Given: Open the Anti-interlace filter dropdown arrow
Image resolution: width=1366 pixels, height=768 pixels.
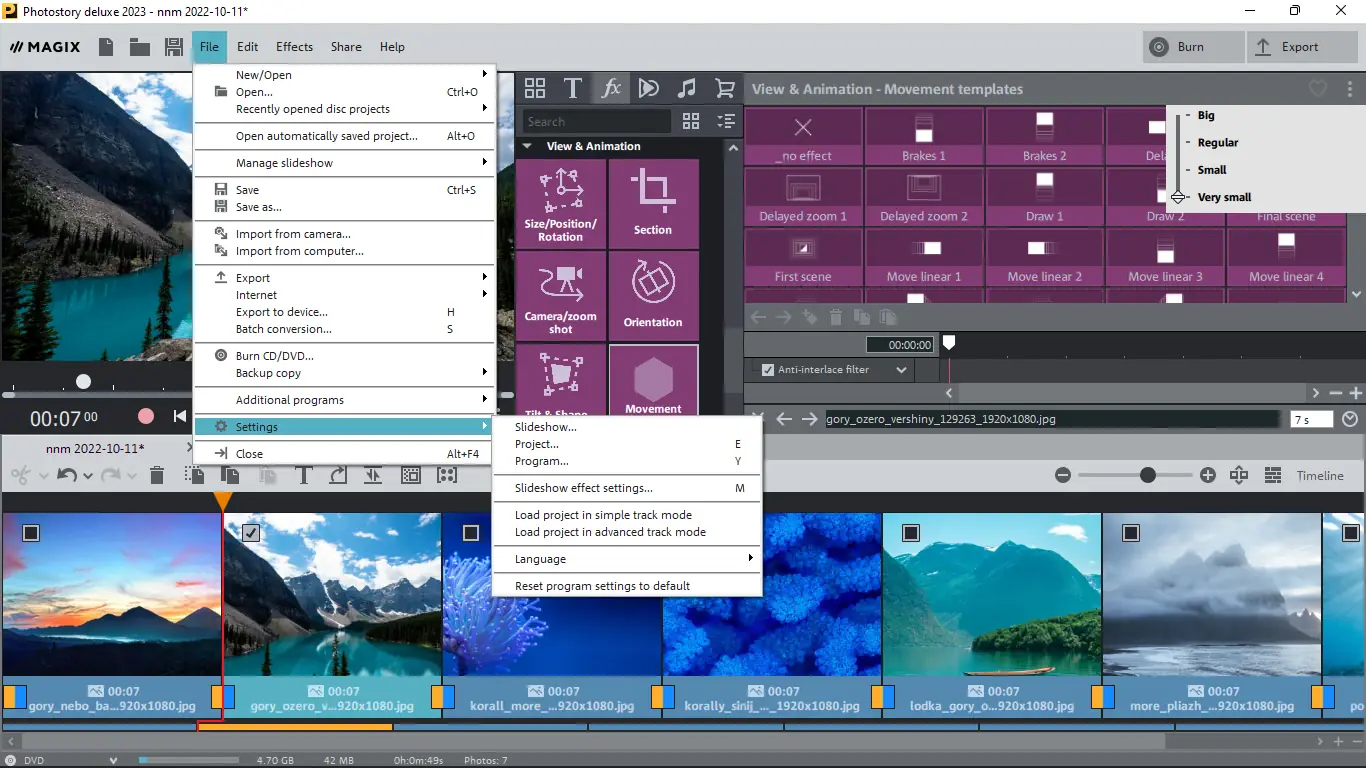Looking at the screenshot, I should [901, 370].
